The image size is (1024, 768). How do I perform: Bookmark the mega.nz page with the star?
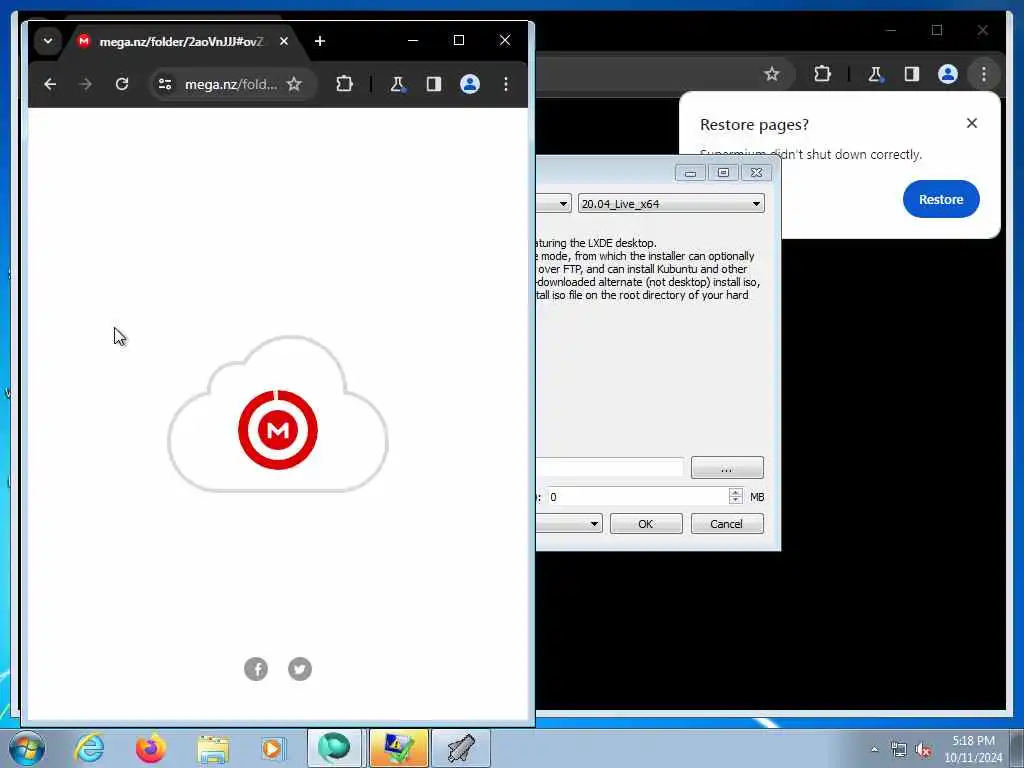pyautogui.click(x=295, y=84)
